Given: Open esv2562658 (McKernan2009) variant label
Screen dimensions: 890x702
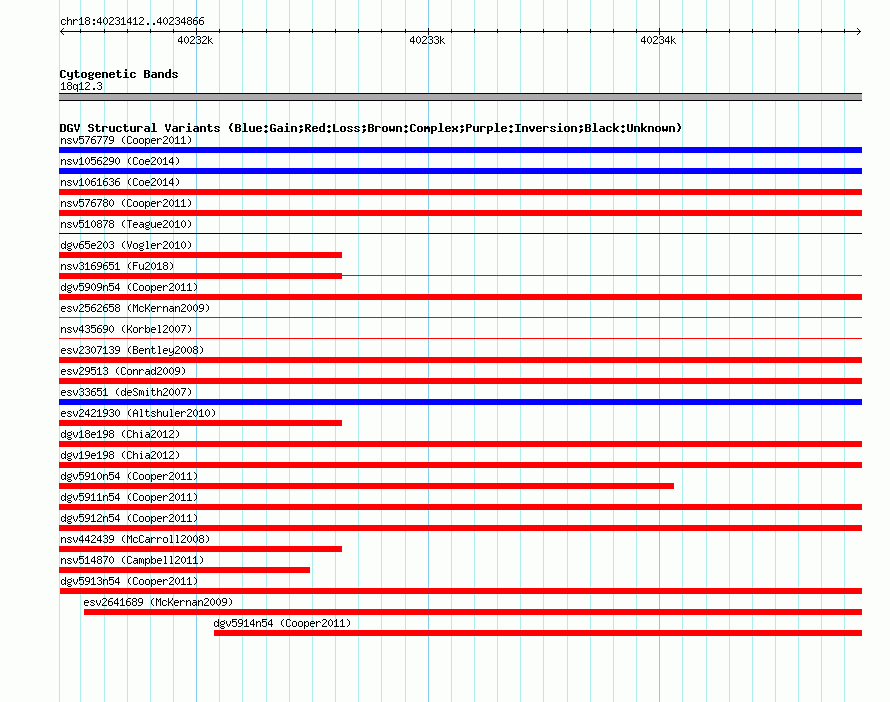Looking at the screenshot, I should (135, 308).
